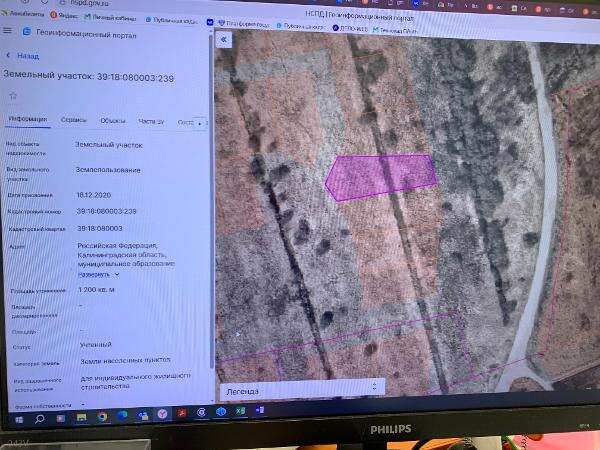Image resolution: width=600 pixels, height=450 pixels.
Task: Expand the address with Развернуть
Action: [x=98, y=275]
